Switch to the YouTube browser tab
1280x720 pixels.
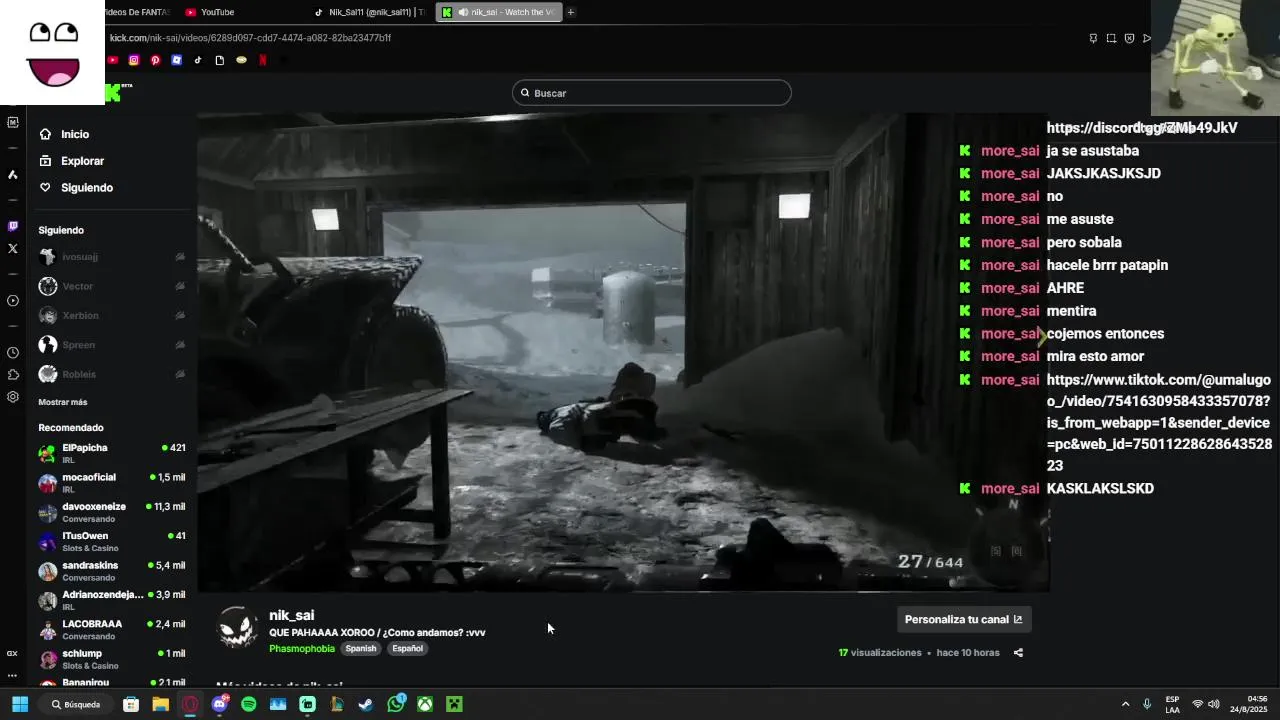(217, 12)
